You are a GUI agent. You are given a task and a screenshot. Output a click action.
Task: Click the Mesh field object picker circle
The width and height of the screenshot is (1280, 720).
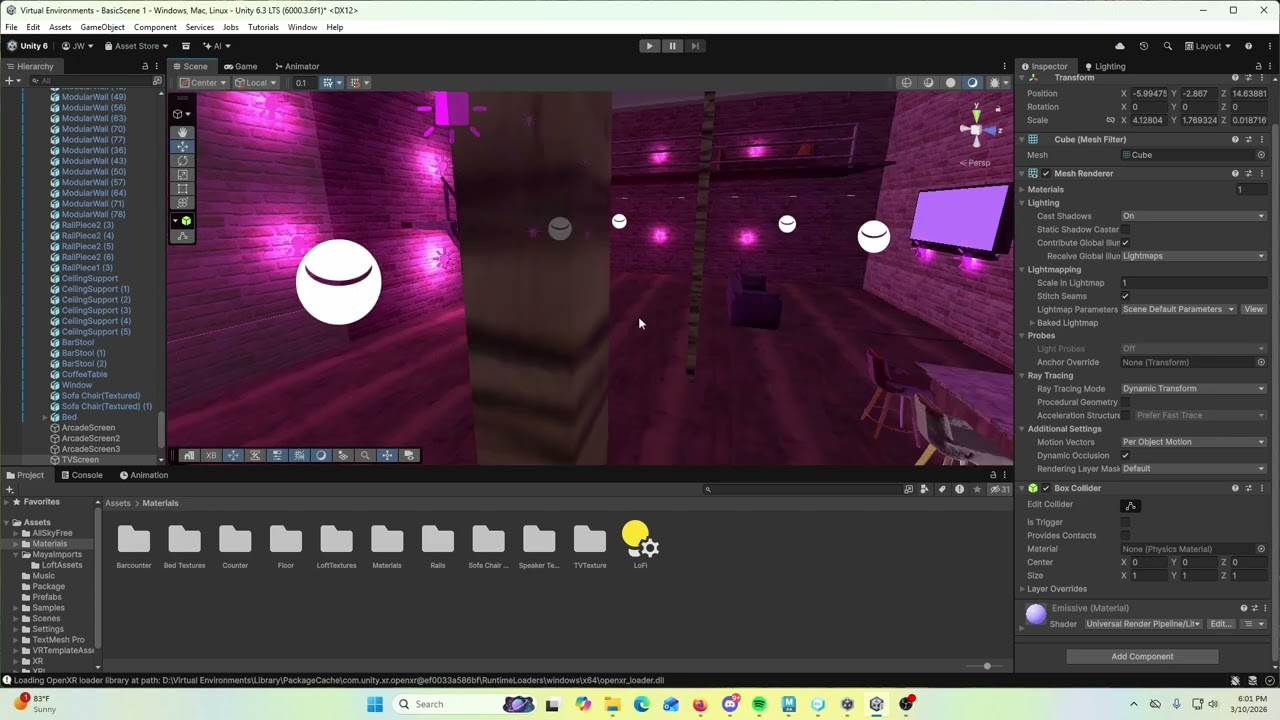point(1261,155)
